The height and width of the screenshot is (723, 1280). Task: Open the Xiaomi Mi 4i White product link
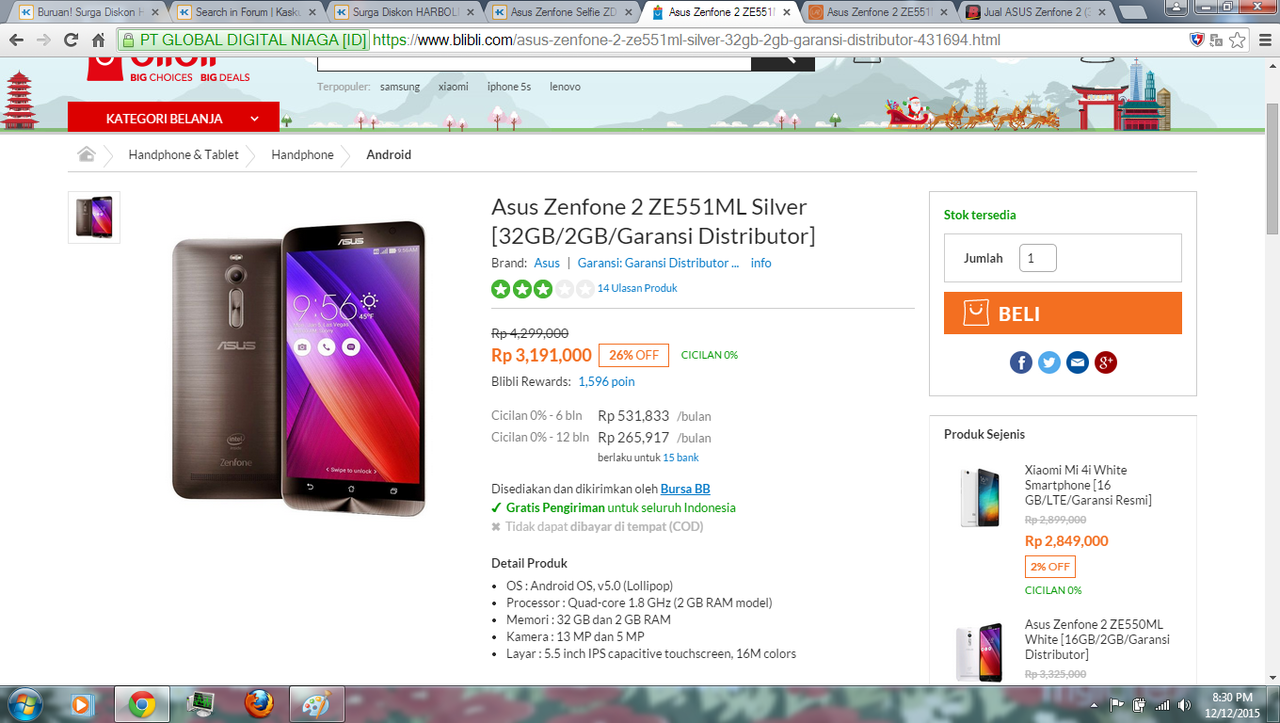click(x=1088, y=485)
